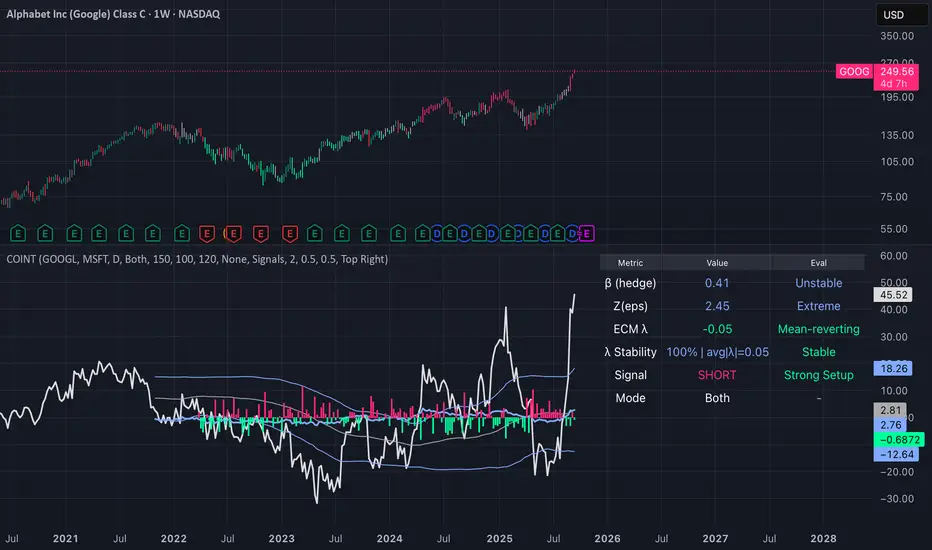Click the 18.26 upper band value label
Viewport: 932px width, 550px height.
[893, 369]
